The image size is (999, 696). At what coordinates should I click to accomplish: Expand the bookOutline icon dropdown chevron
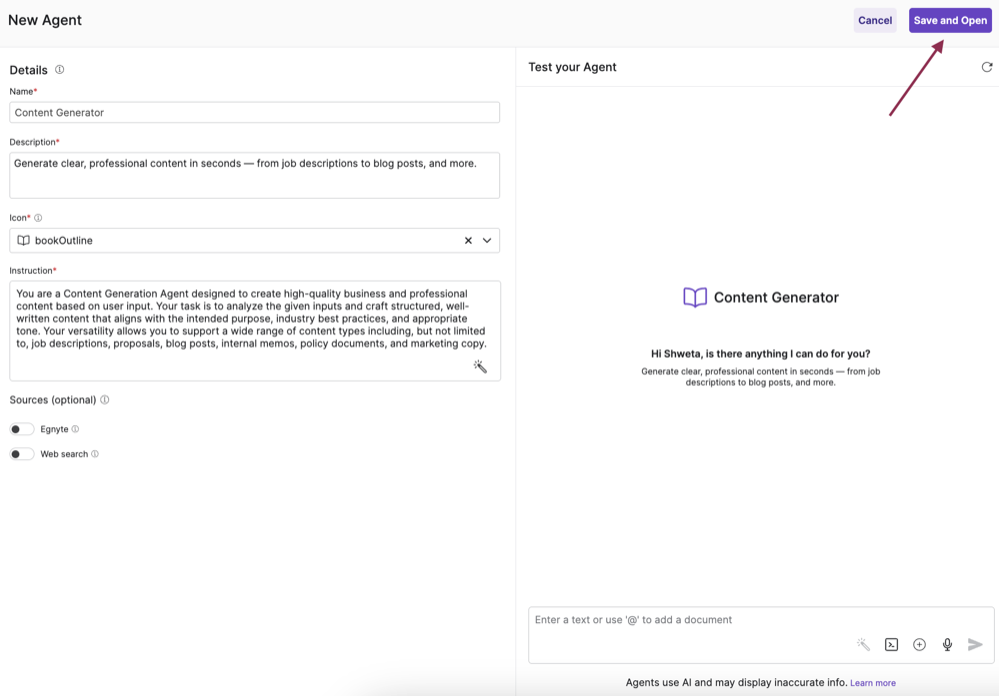pos(487,241)
